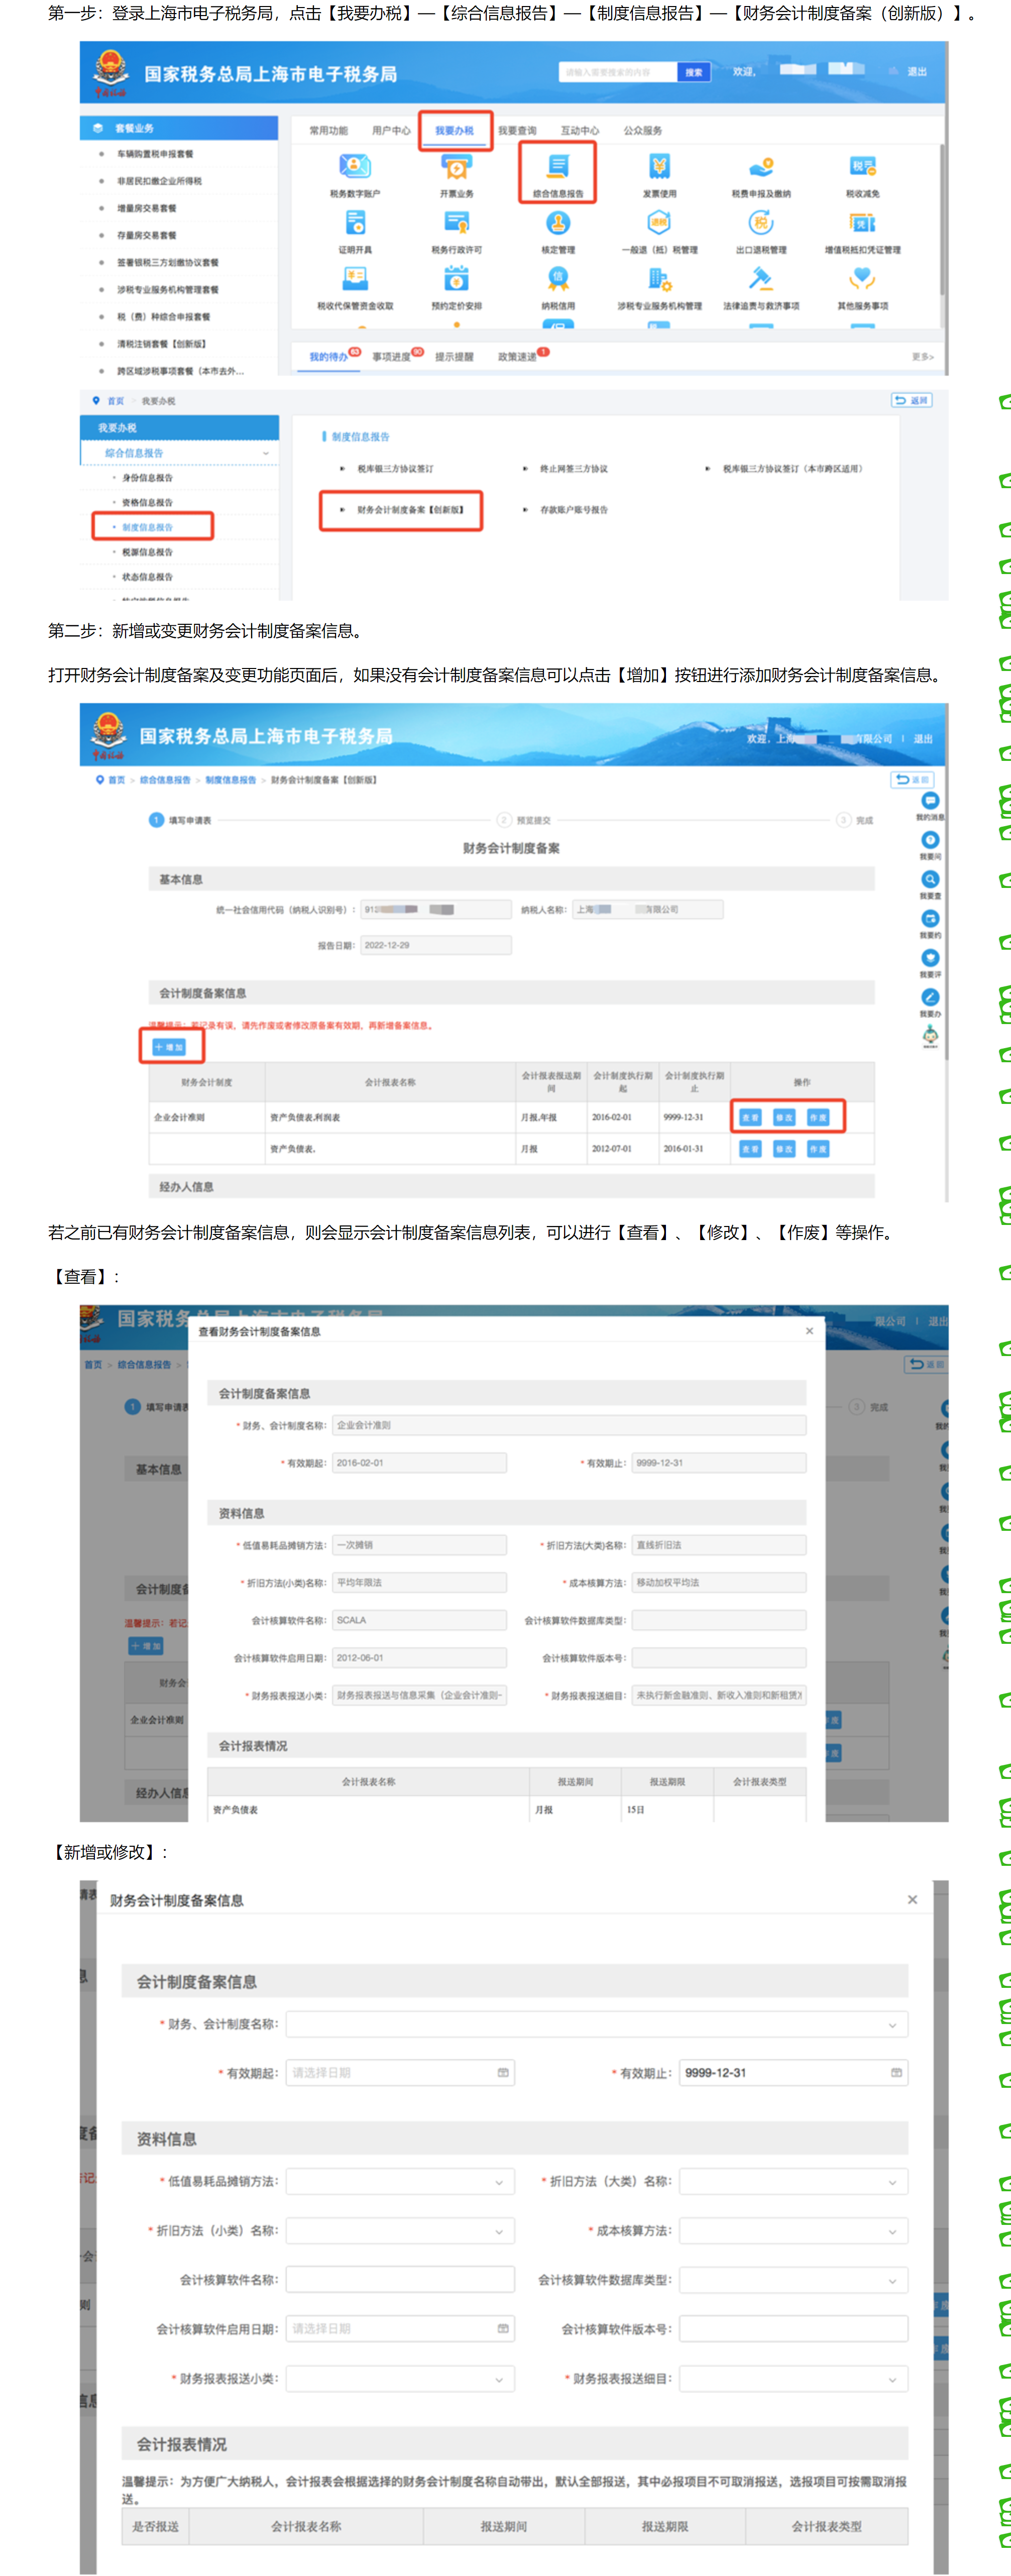1011x2576 pixels.
Task: Close the 查看财务会计制度备案信息 dialog
Action: tap(809, 1331)
